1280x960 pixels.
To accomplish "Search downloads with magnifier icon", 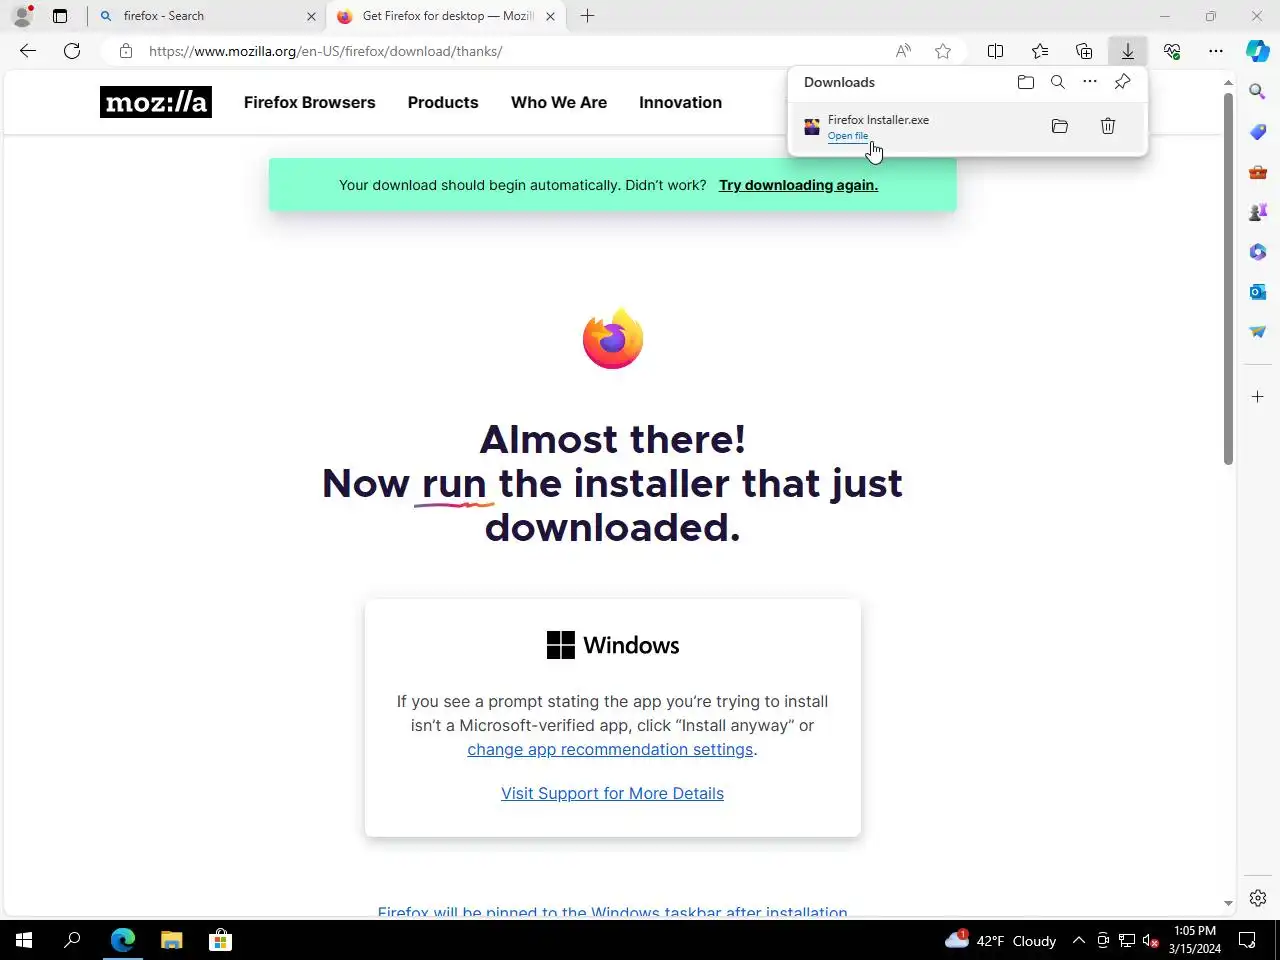I will click(x=1058, y=82).
